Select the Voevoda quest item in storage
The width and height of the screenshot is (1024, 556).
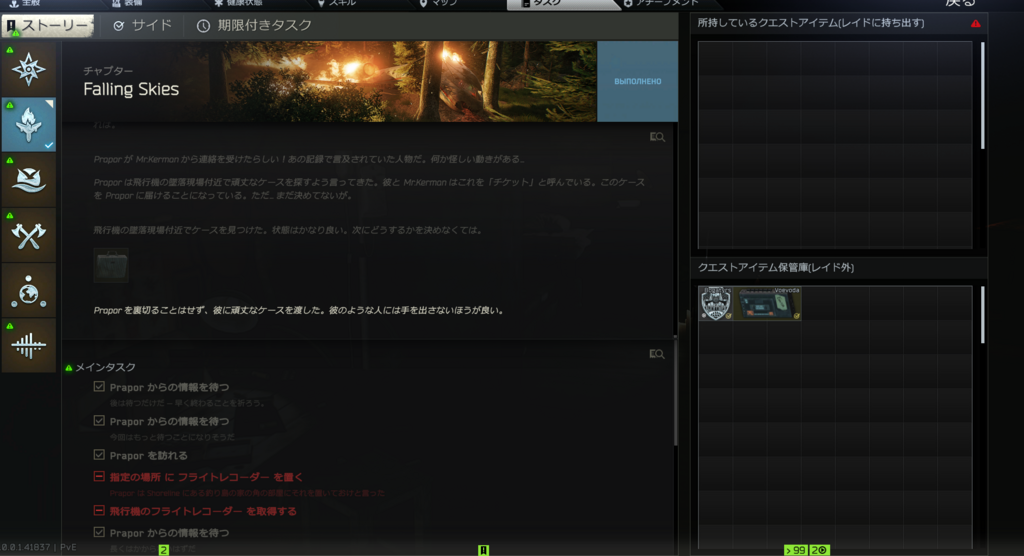770,304
